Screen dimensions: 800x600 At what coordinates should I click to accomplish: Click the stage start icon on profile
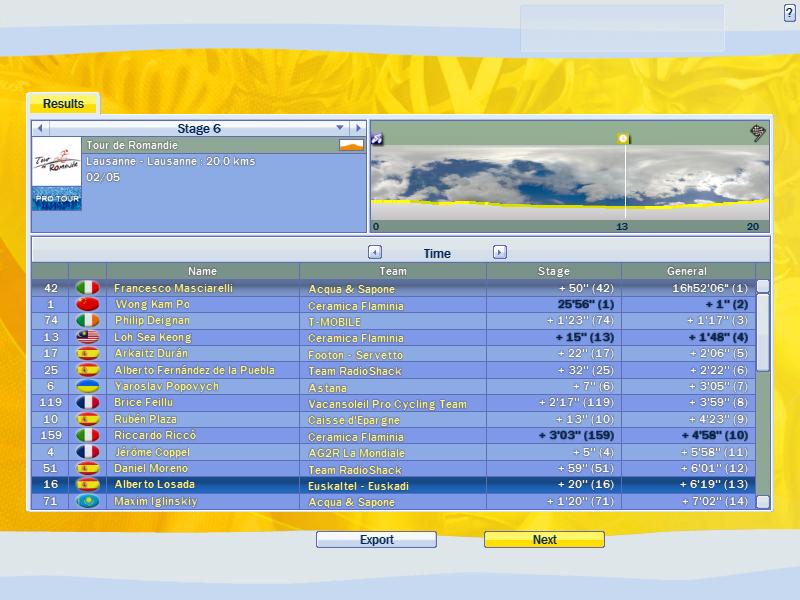pos(377,138)
